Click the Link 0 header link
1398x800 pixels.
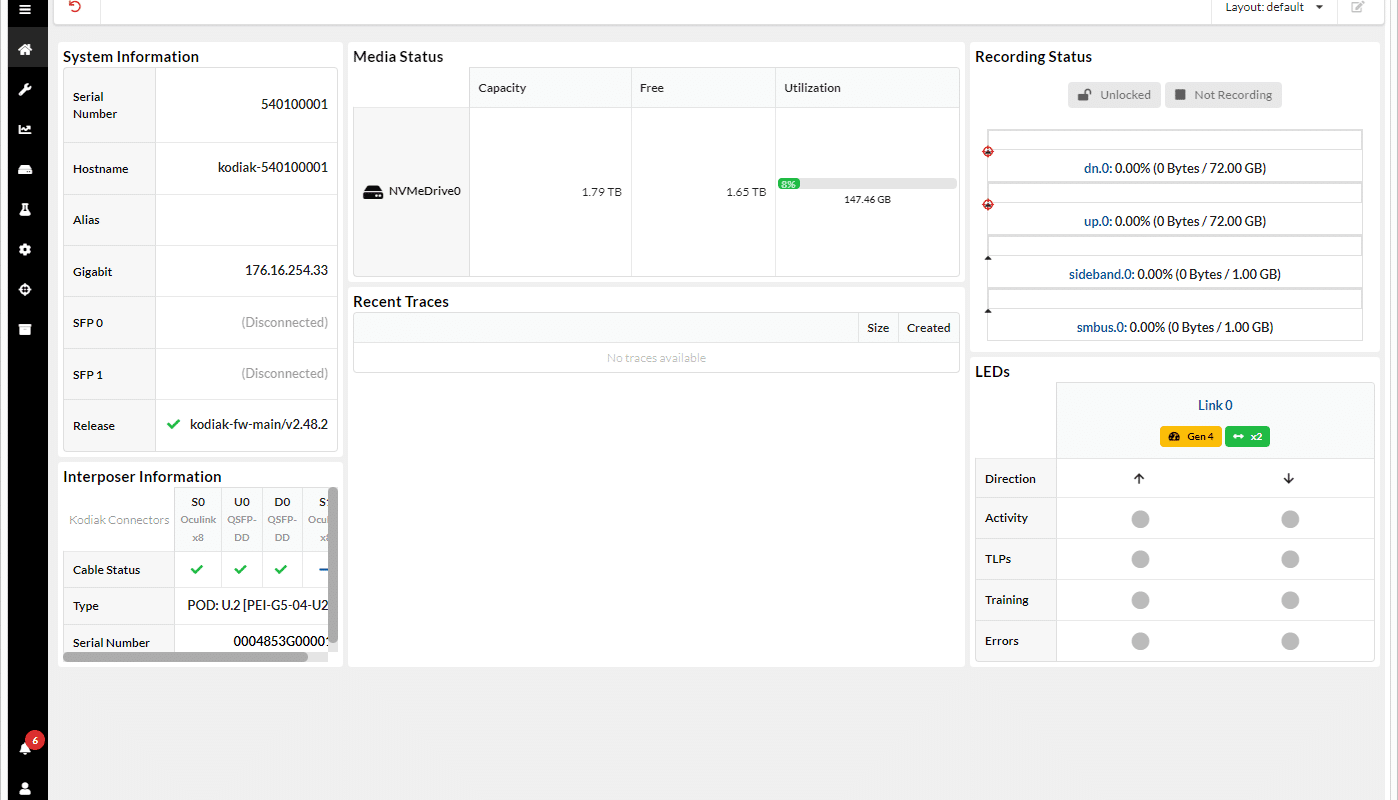point(1215,405)
